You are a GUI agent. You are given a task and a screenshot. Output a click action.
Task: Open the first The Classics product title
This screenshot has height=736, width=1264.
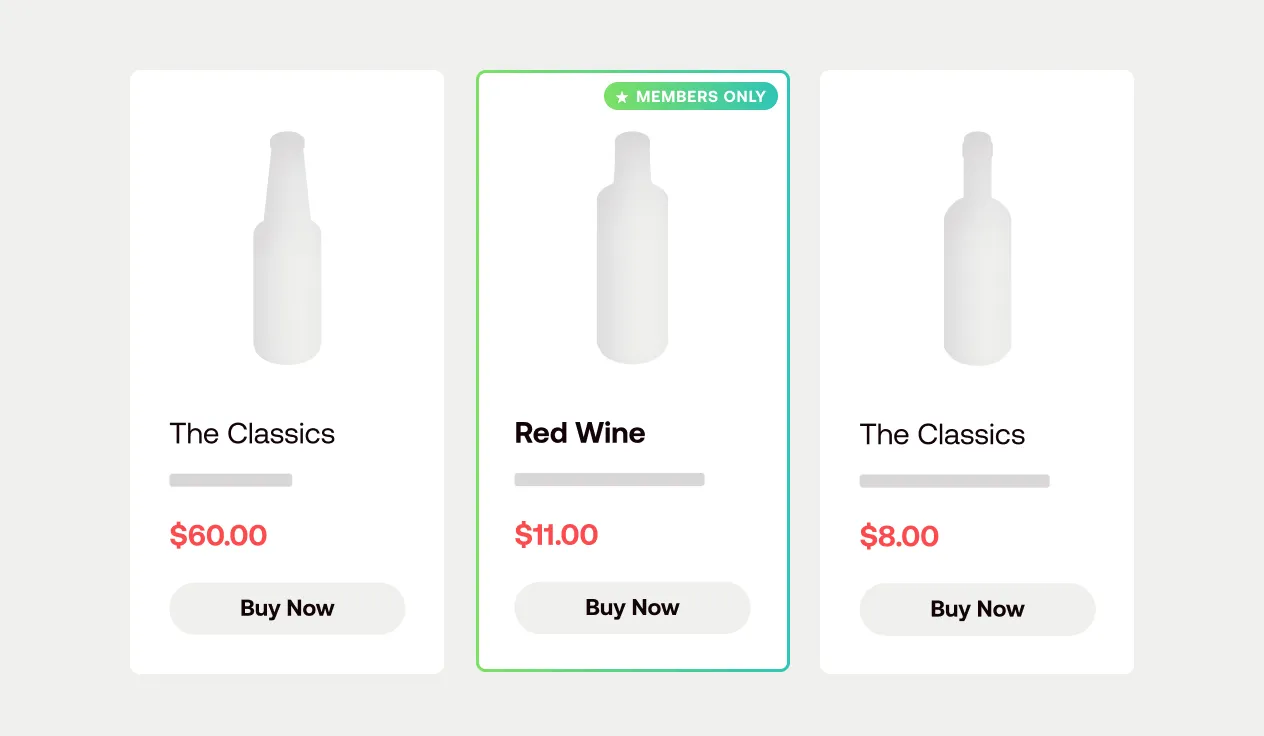252,434
